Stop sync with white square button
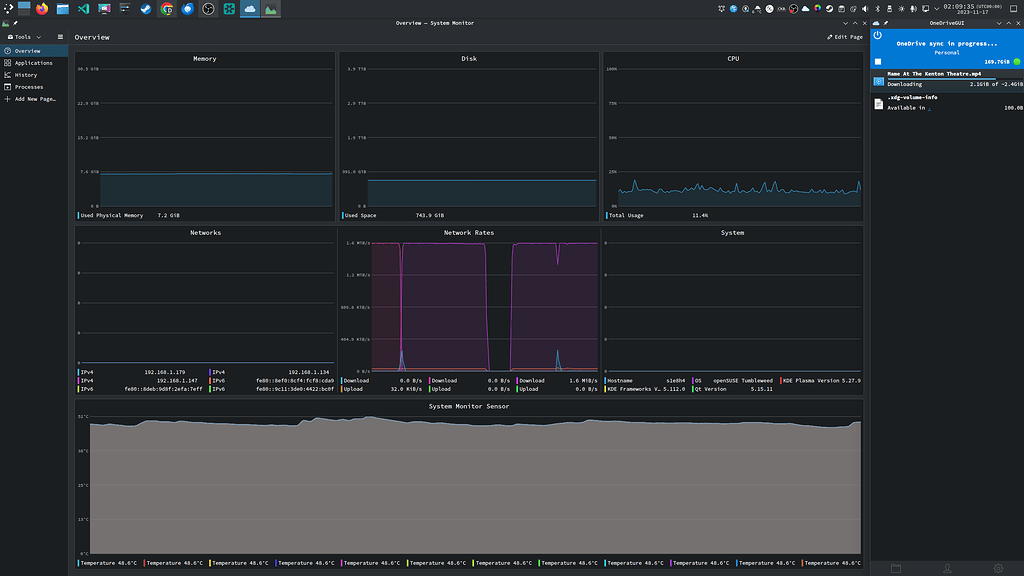 tap(878, 61)
